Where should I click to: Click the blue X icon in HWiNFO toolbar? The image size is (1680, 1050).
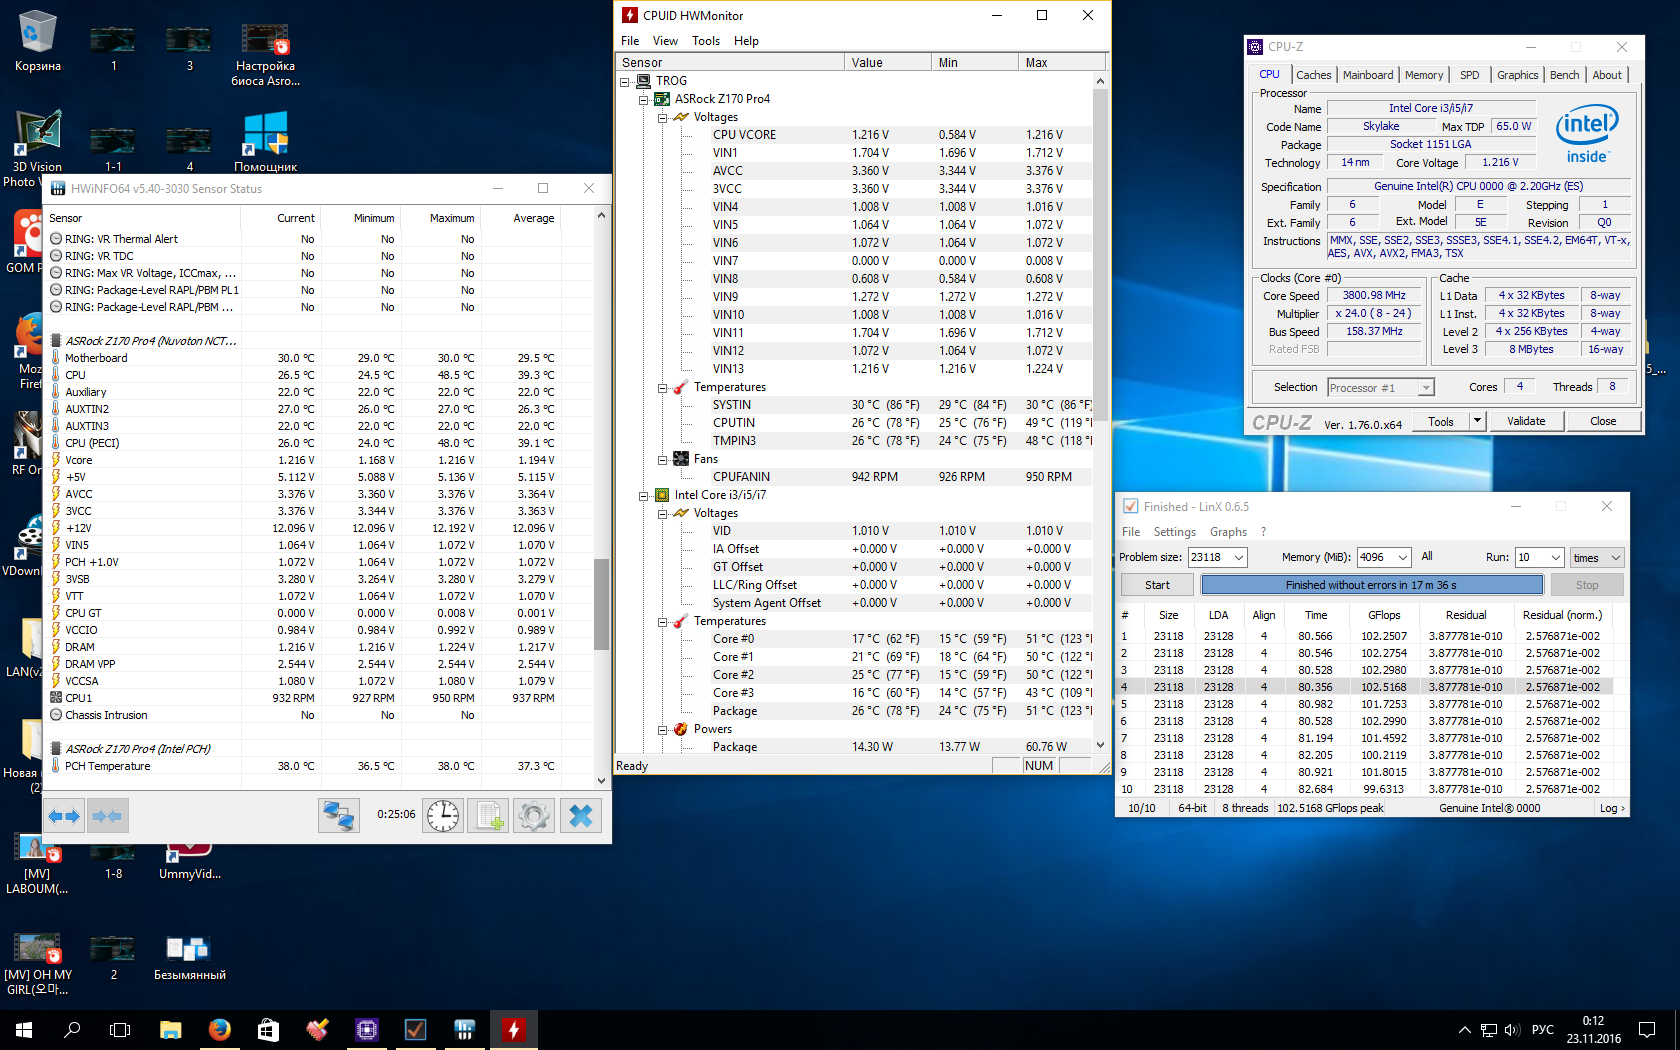coord(581,816)
